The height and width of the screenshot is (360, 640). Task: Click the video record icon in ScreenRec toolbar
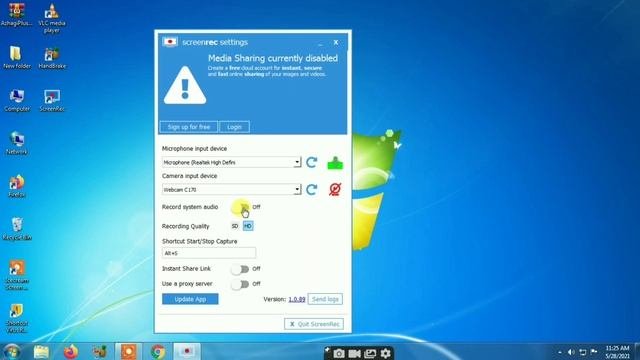click(x=354, y=353)
